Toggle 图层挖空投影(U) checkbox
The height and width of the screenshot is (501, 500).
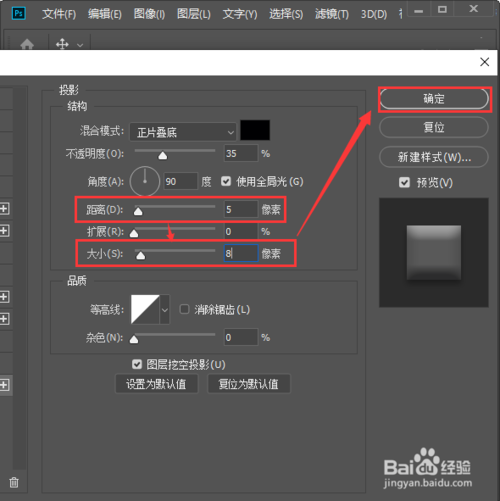[137, 364]
